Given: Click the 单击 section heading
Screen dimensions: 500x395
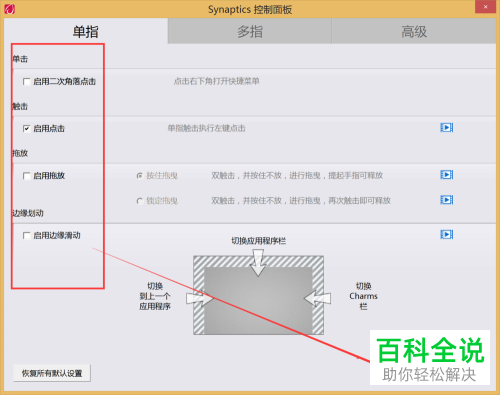Looking at the screenshot, I should (x=20, y=59).
